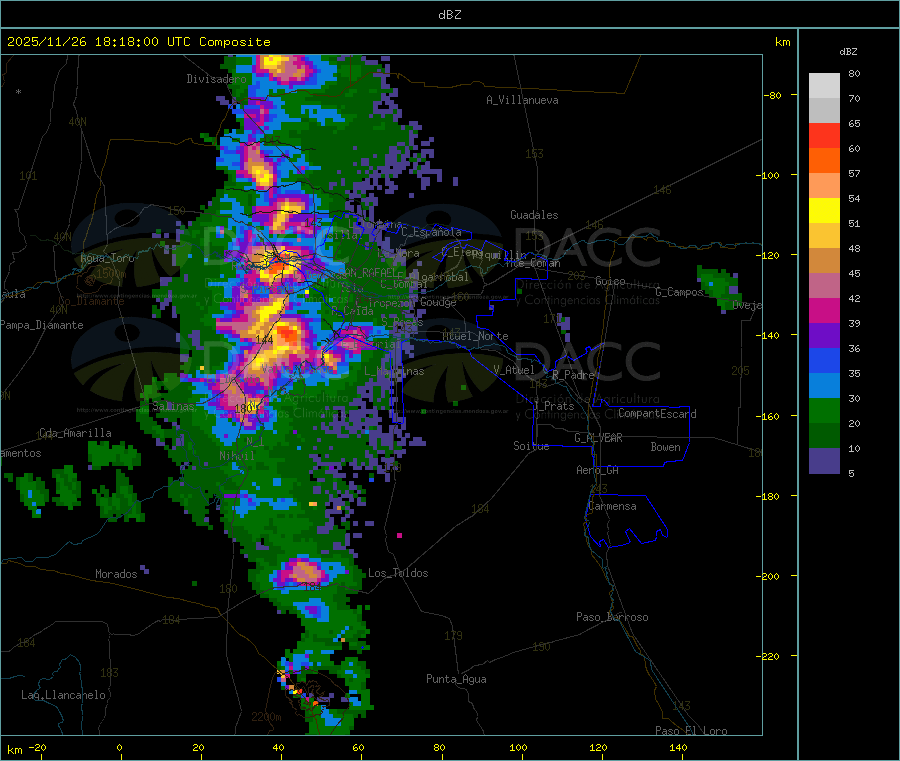Screen dimensions: 900x761
Task: Click the Carmensa map label
Action: (x=612, y=506)
